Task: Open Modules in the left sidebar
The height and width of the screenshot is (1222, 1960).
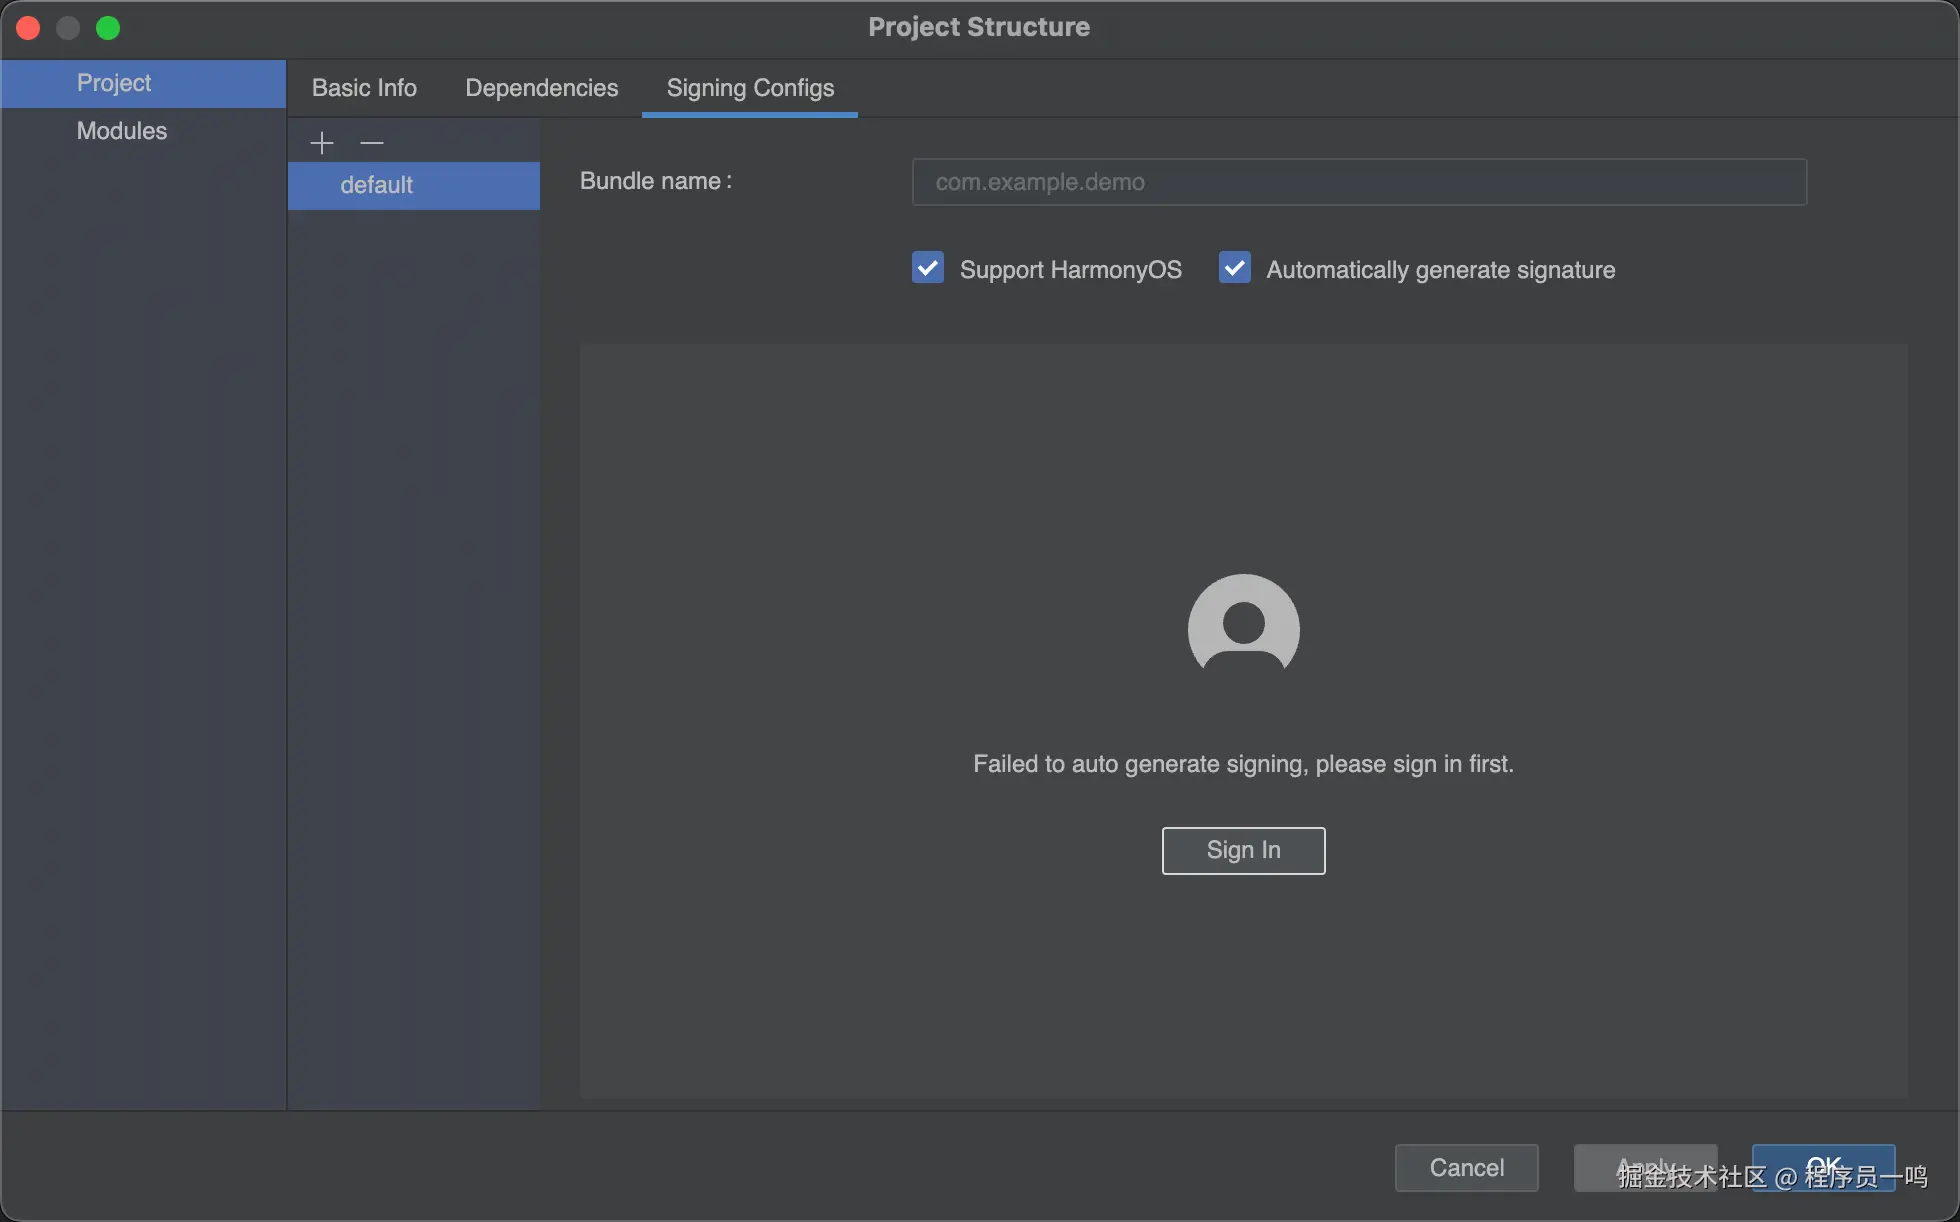Action: tap(122, 131)
